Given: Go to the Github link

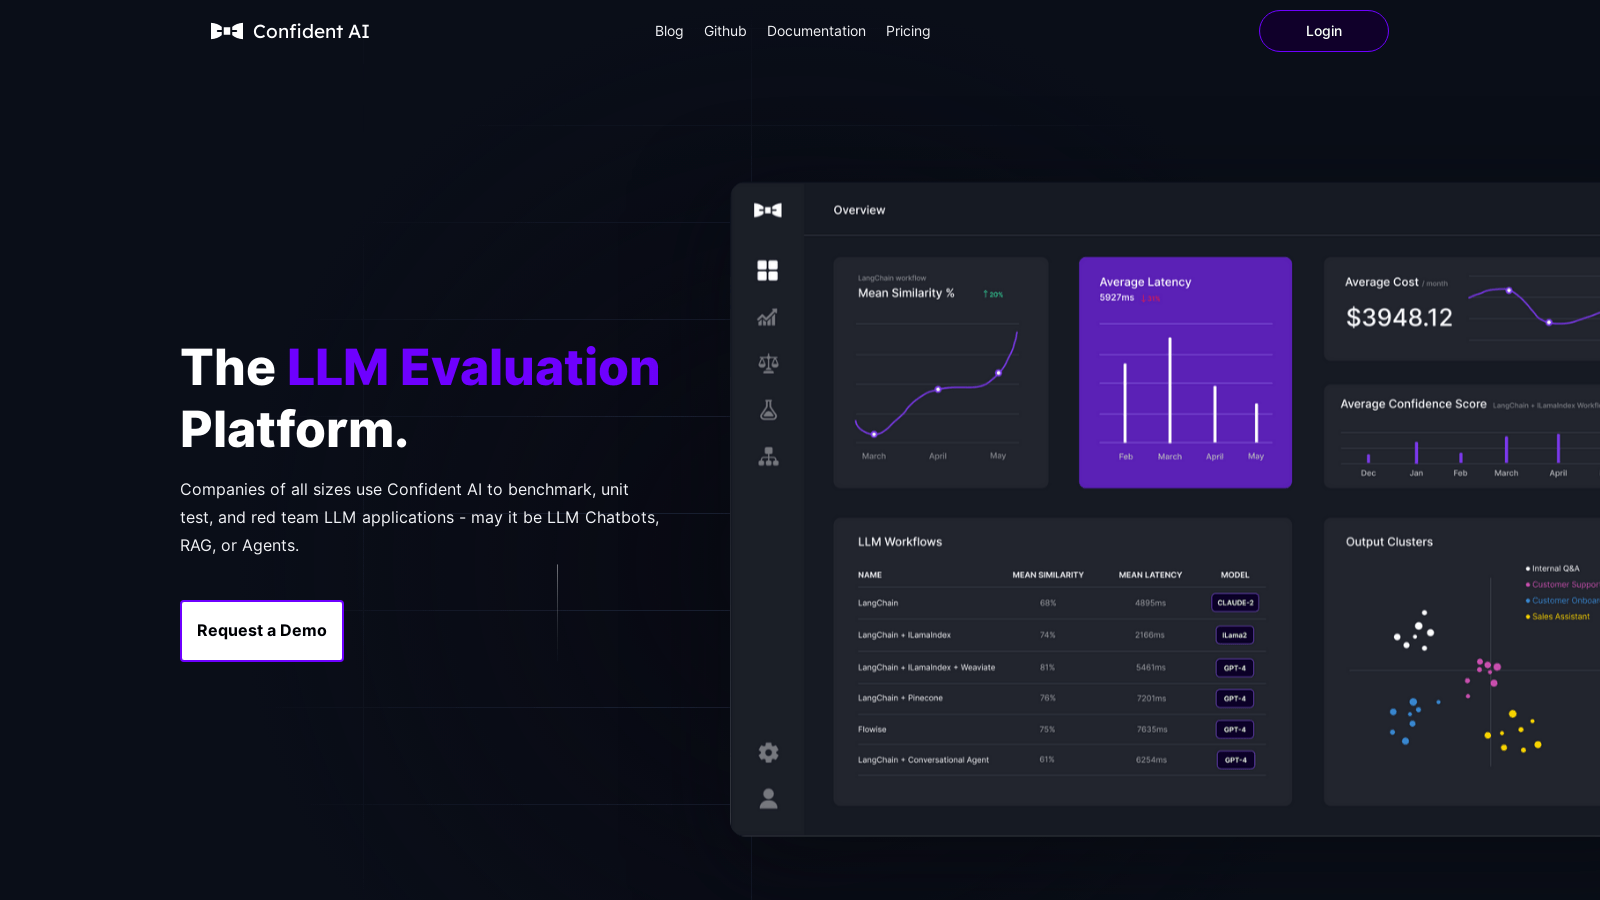Looking at the screenshot, I should click(725, 31).
